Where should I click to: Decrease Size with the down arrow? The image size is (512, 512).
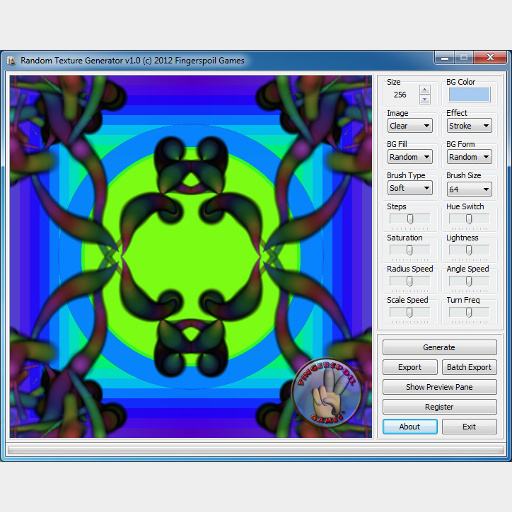(x=425, y=99)
